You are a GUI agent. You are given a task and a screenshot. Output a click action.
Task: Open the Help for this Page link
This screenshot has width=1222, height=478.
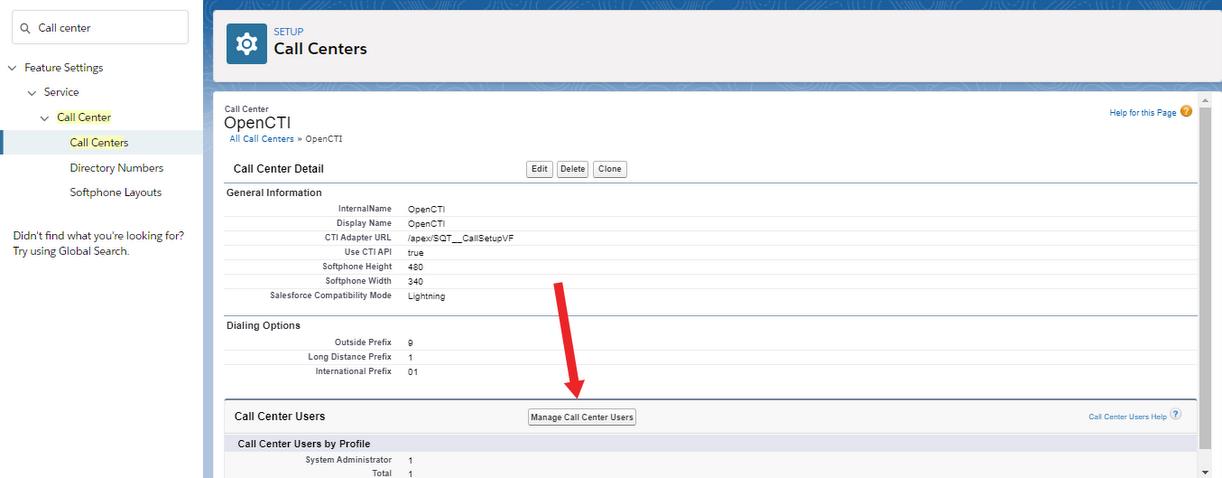click(1143, 113)
